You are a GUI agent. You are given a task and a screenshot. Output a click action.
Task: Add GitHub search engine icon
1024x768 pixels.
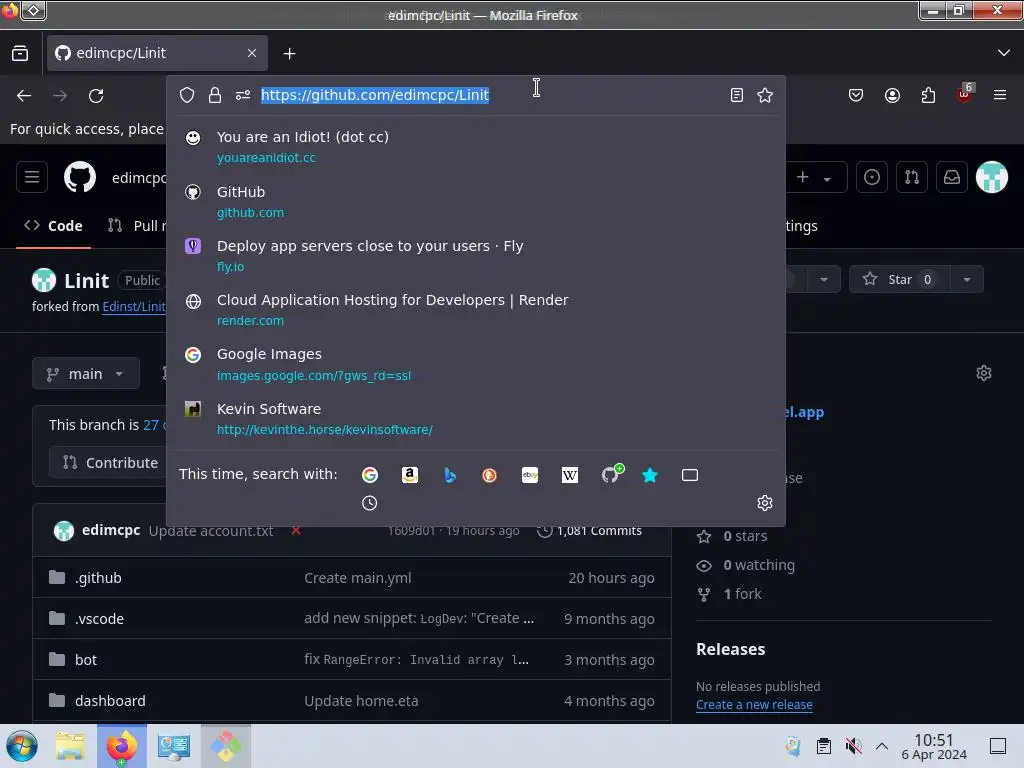pos(612,473)
